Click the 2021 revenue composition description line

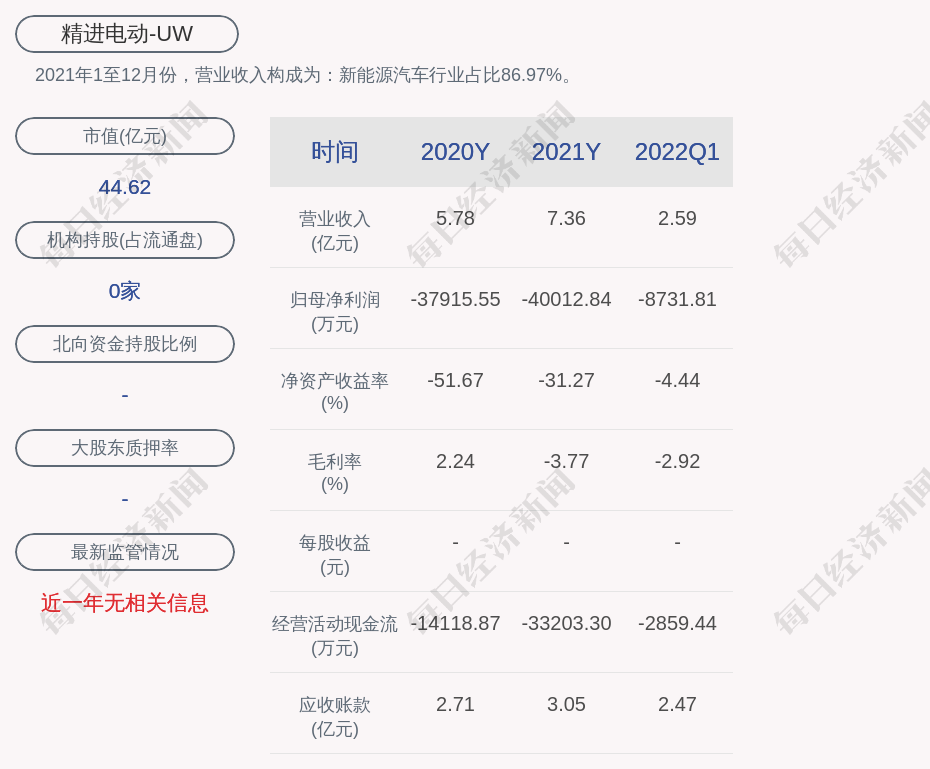303,75
